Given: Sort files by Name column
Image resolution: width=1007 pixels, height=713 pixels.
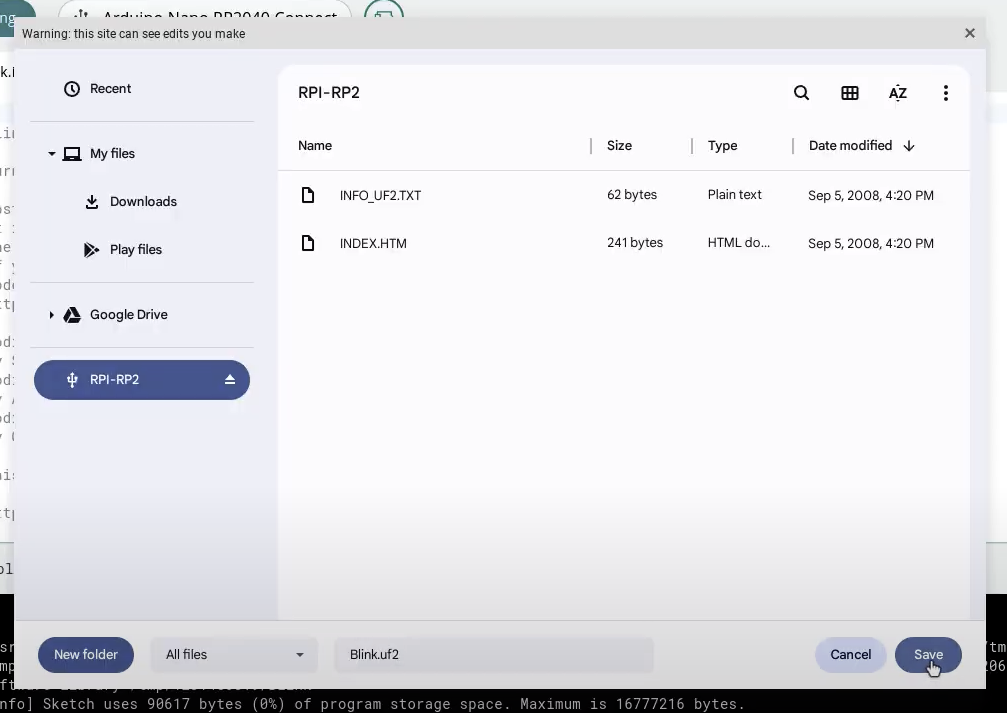Looking at the screenshot, I should [x=315, y=146].
